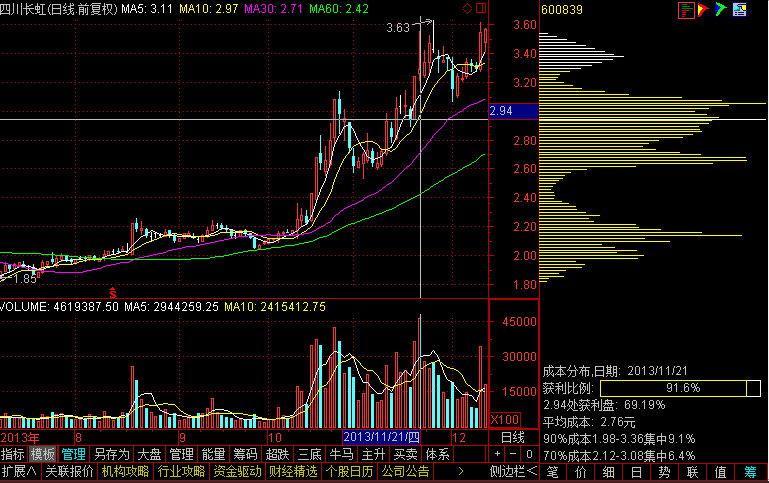Image resolution: width=769 pixels, height=483 pixels.
Task: Click the plus zoom button below volume chart
Action: coord(498,453)
